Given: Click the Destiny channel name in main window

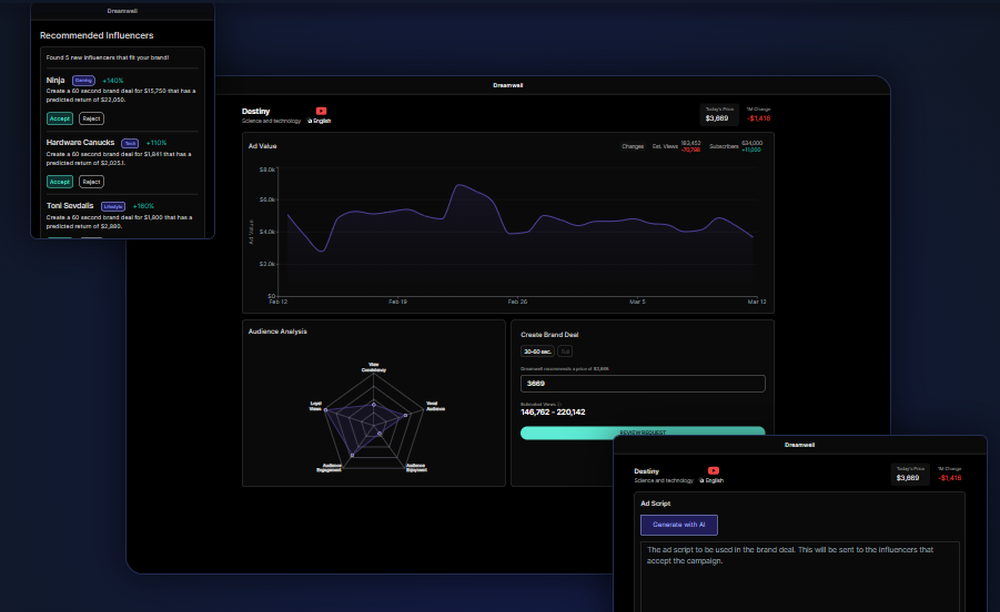Looking at the screenshot, I should pyautogui.click(x=256, y=112).
